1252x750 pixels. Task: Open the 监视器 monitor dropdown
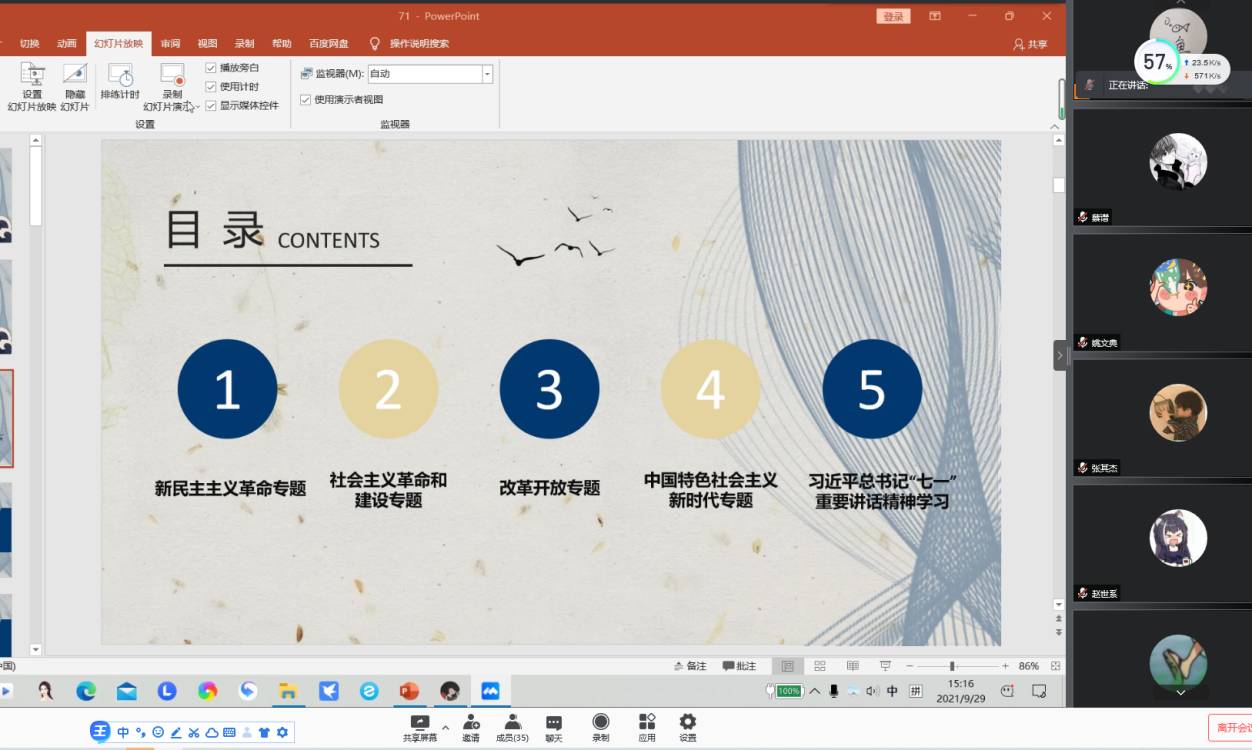(487, 74)
